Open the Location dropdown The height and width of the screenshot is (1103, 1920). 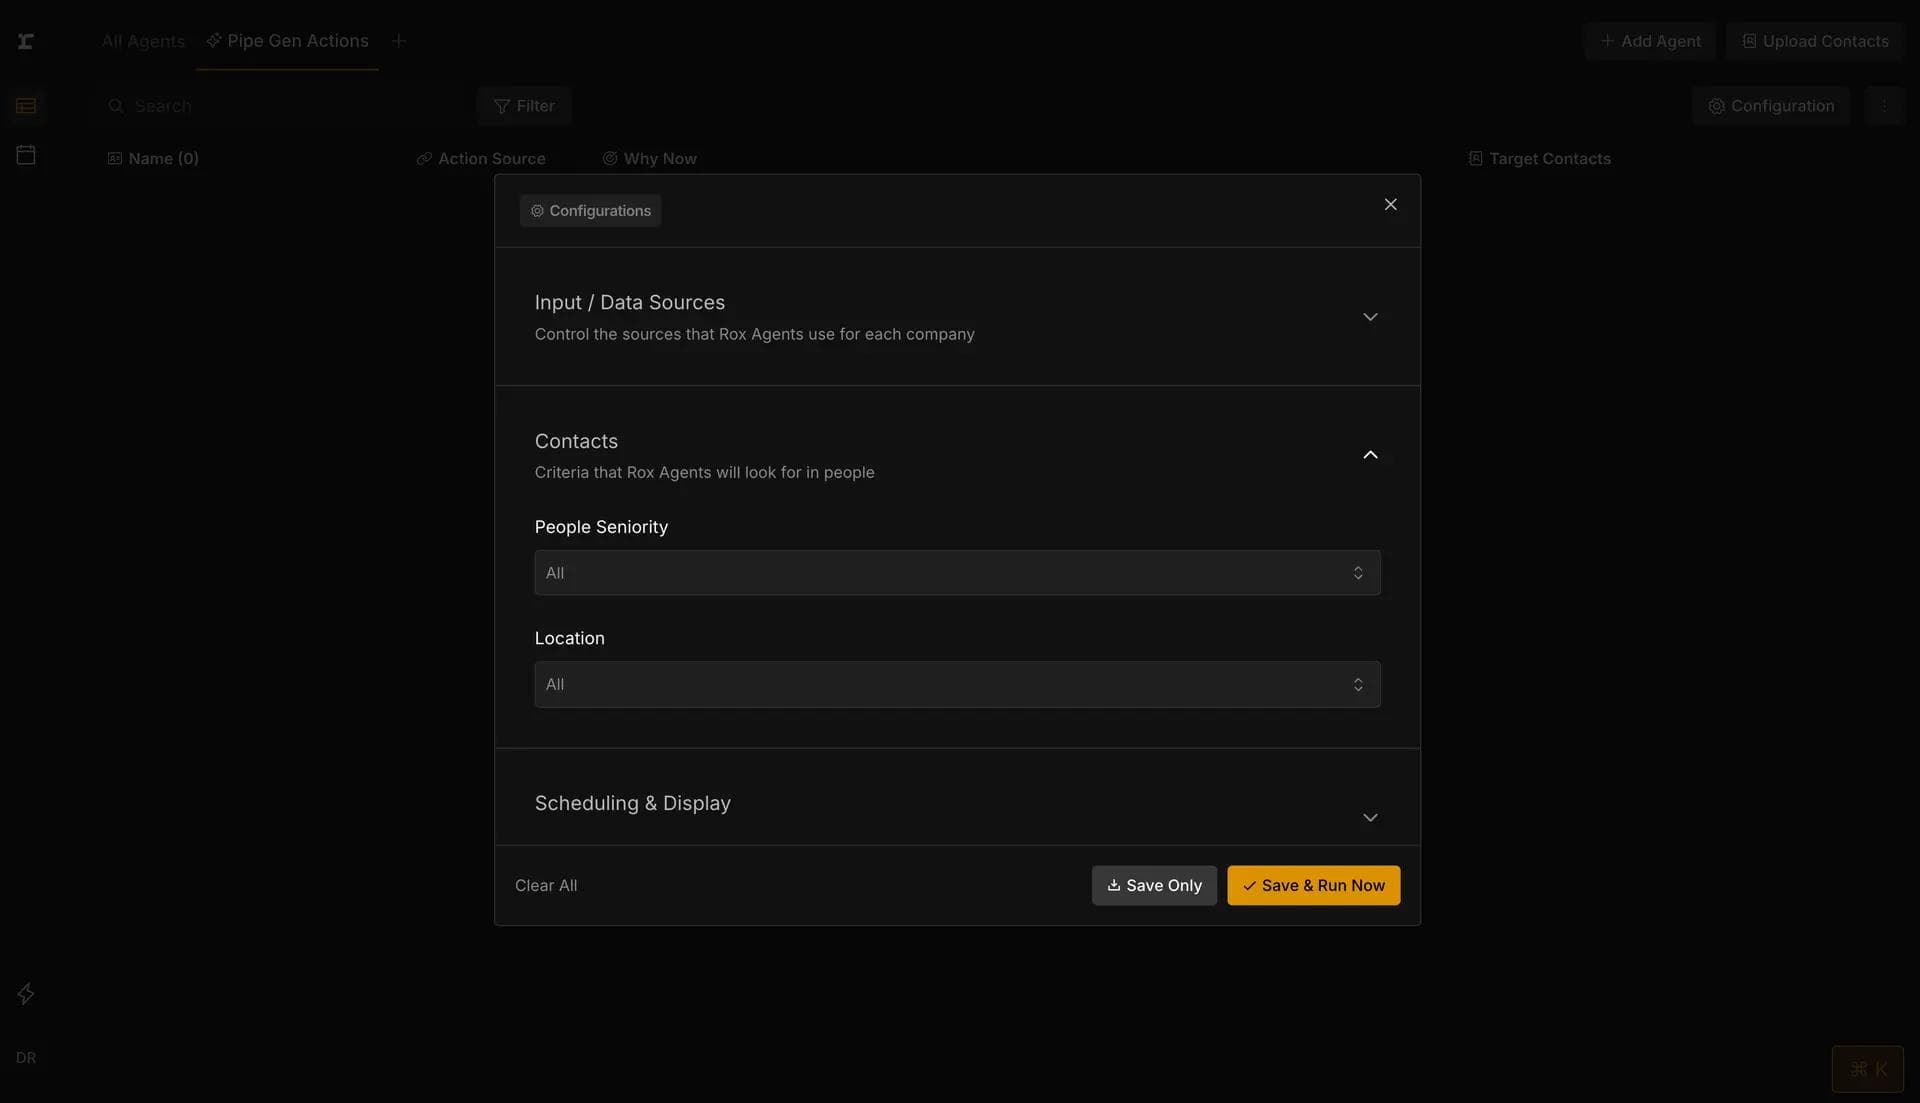pyautogui.click(x=957, y=684)
